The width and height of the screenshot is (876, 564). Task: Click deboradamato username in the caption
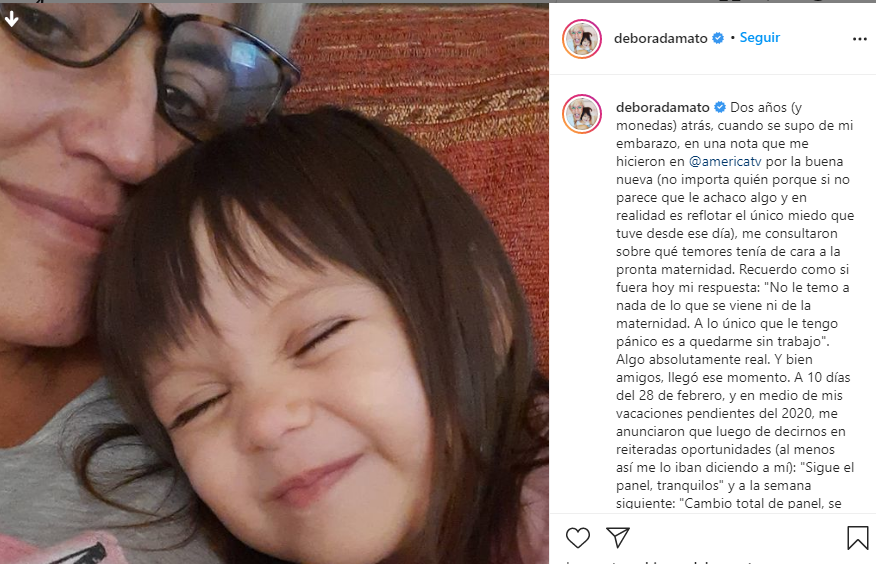point(663,107)
